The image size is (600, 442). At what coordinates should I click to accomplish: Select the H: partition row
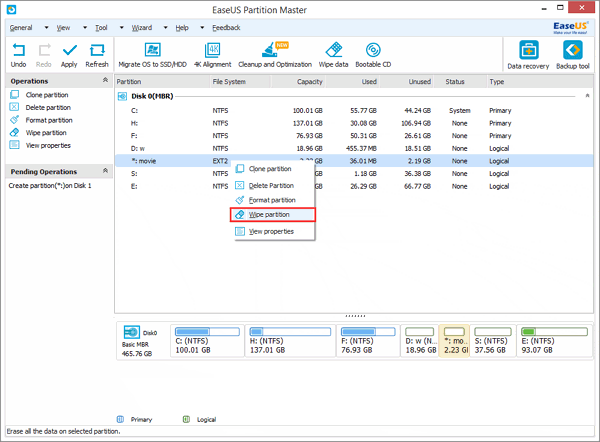[354, 123]
